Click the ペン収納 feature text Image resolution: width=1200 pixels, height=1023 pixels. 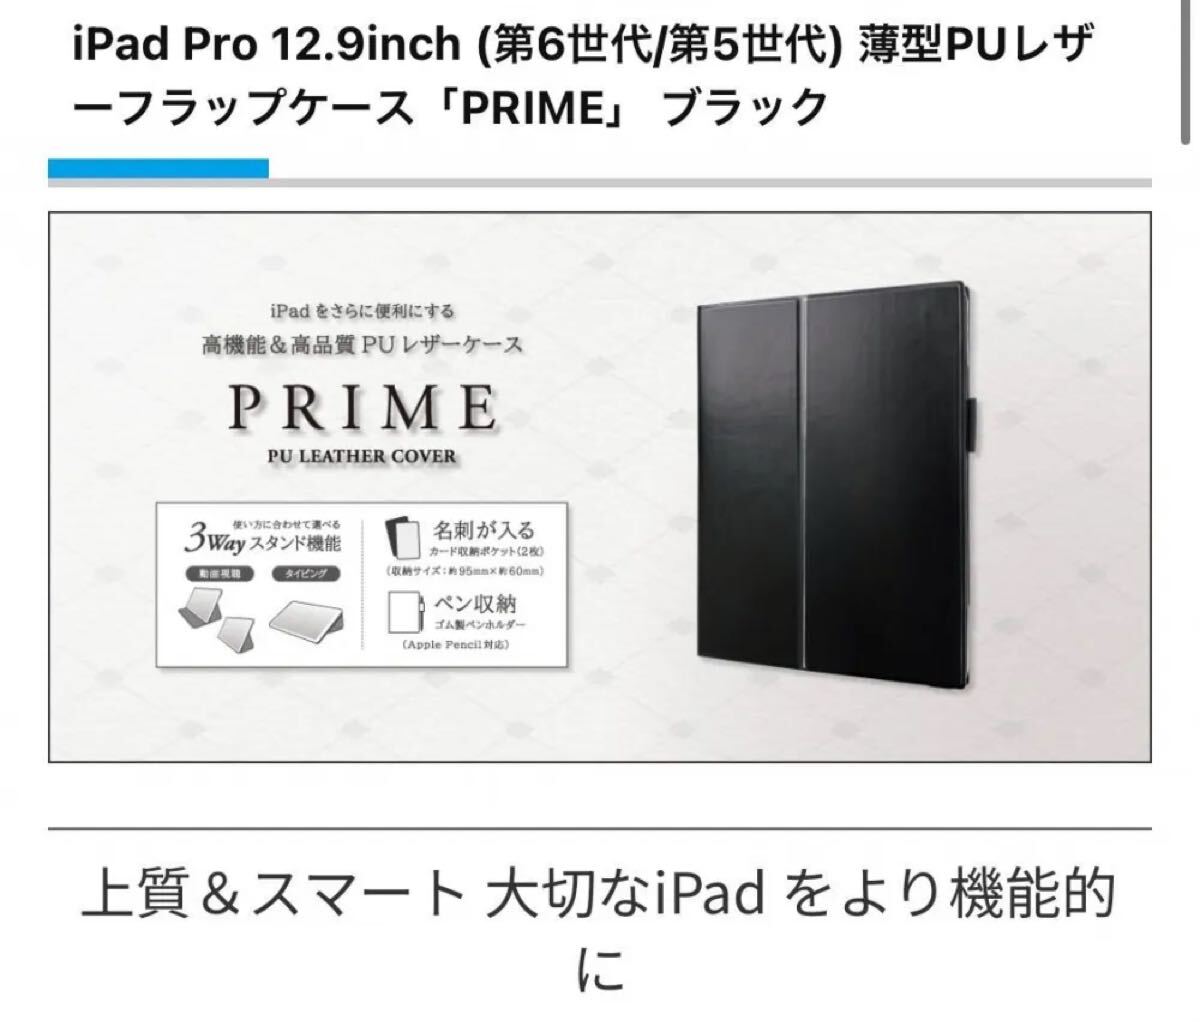(x=475, y=604)
